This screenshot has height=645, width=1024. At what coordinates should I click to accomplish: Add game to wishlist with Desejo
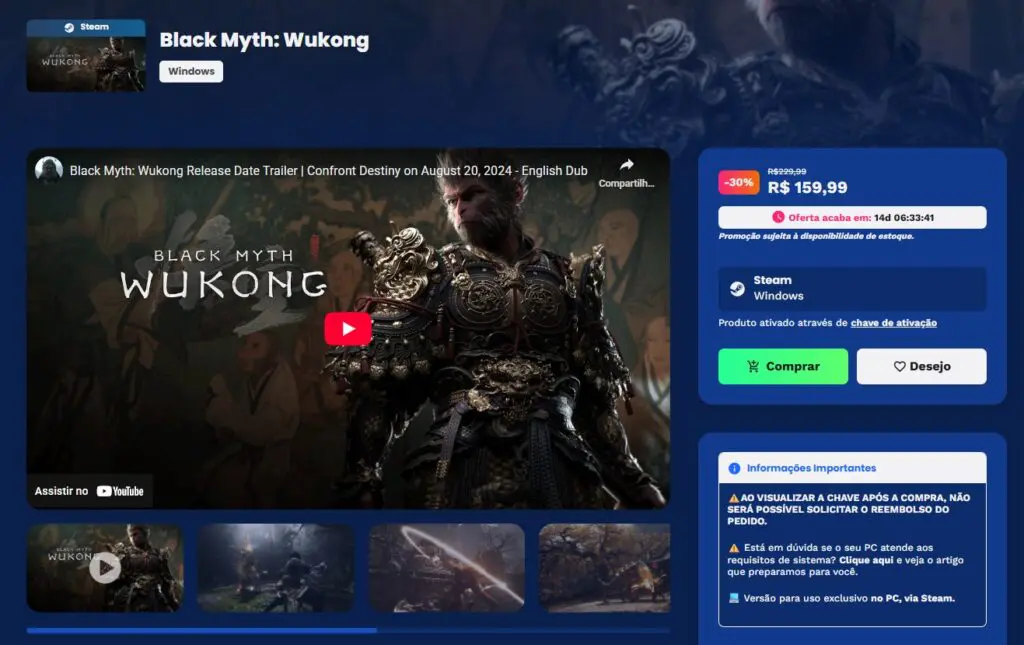[921, 367]
